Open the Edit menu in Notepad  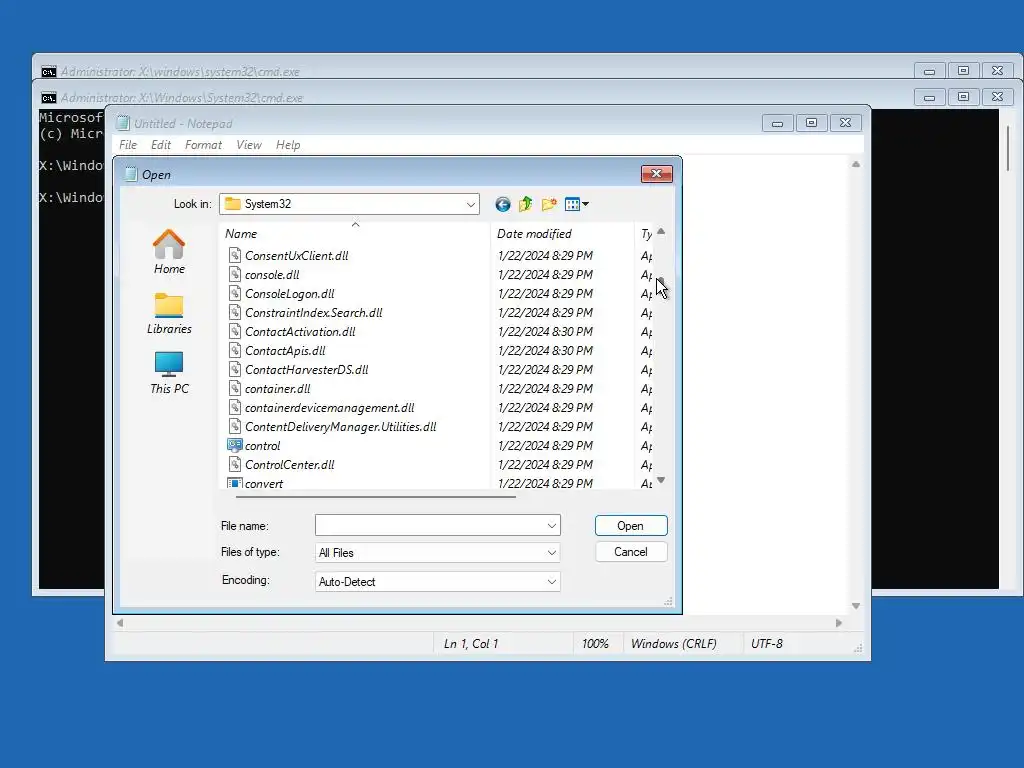[x=161, y=145]
